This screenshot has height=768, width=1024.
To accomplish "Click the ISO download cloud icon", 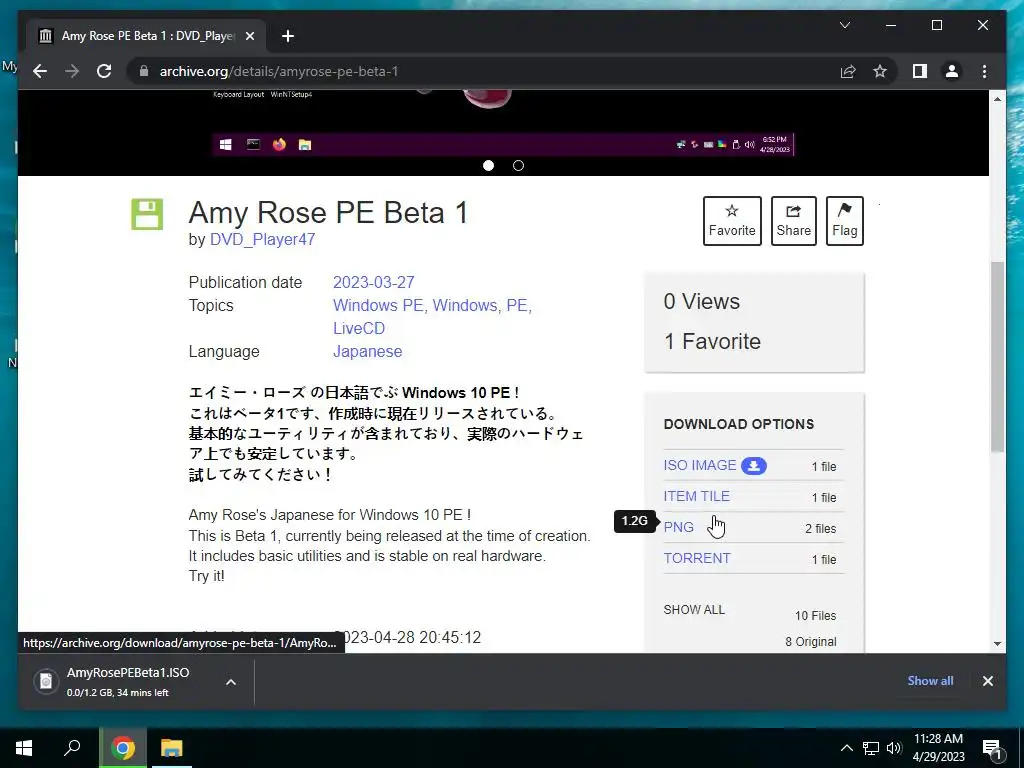I will point(754,466).
